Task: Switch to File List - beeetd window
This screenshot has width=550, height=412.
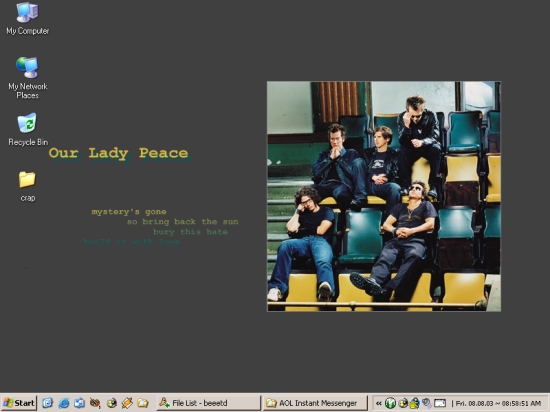Action: tap(208, 403)
